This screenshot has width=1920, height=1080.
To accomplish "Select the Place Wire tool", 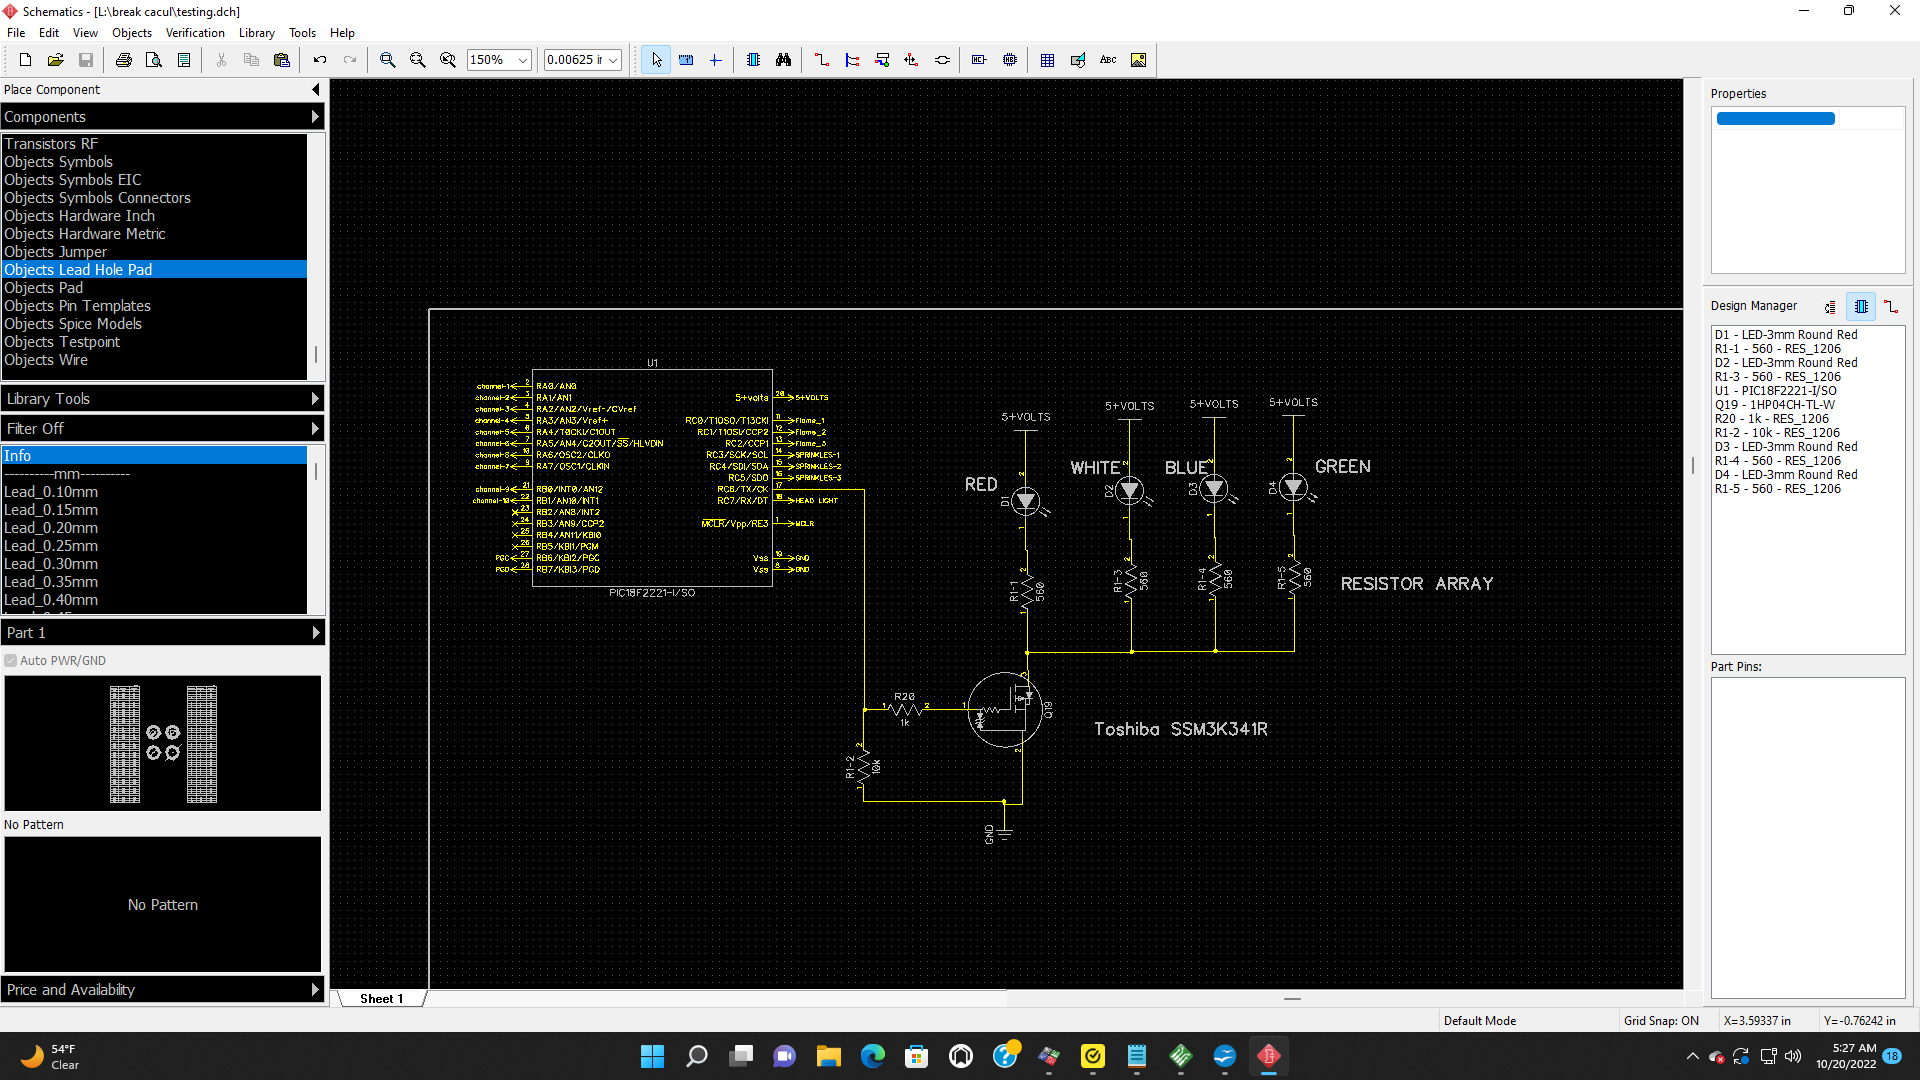I will coord(822,60).
